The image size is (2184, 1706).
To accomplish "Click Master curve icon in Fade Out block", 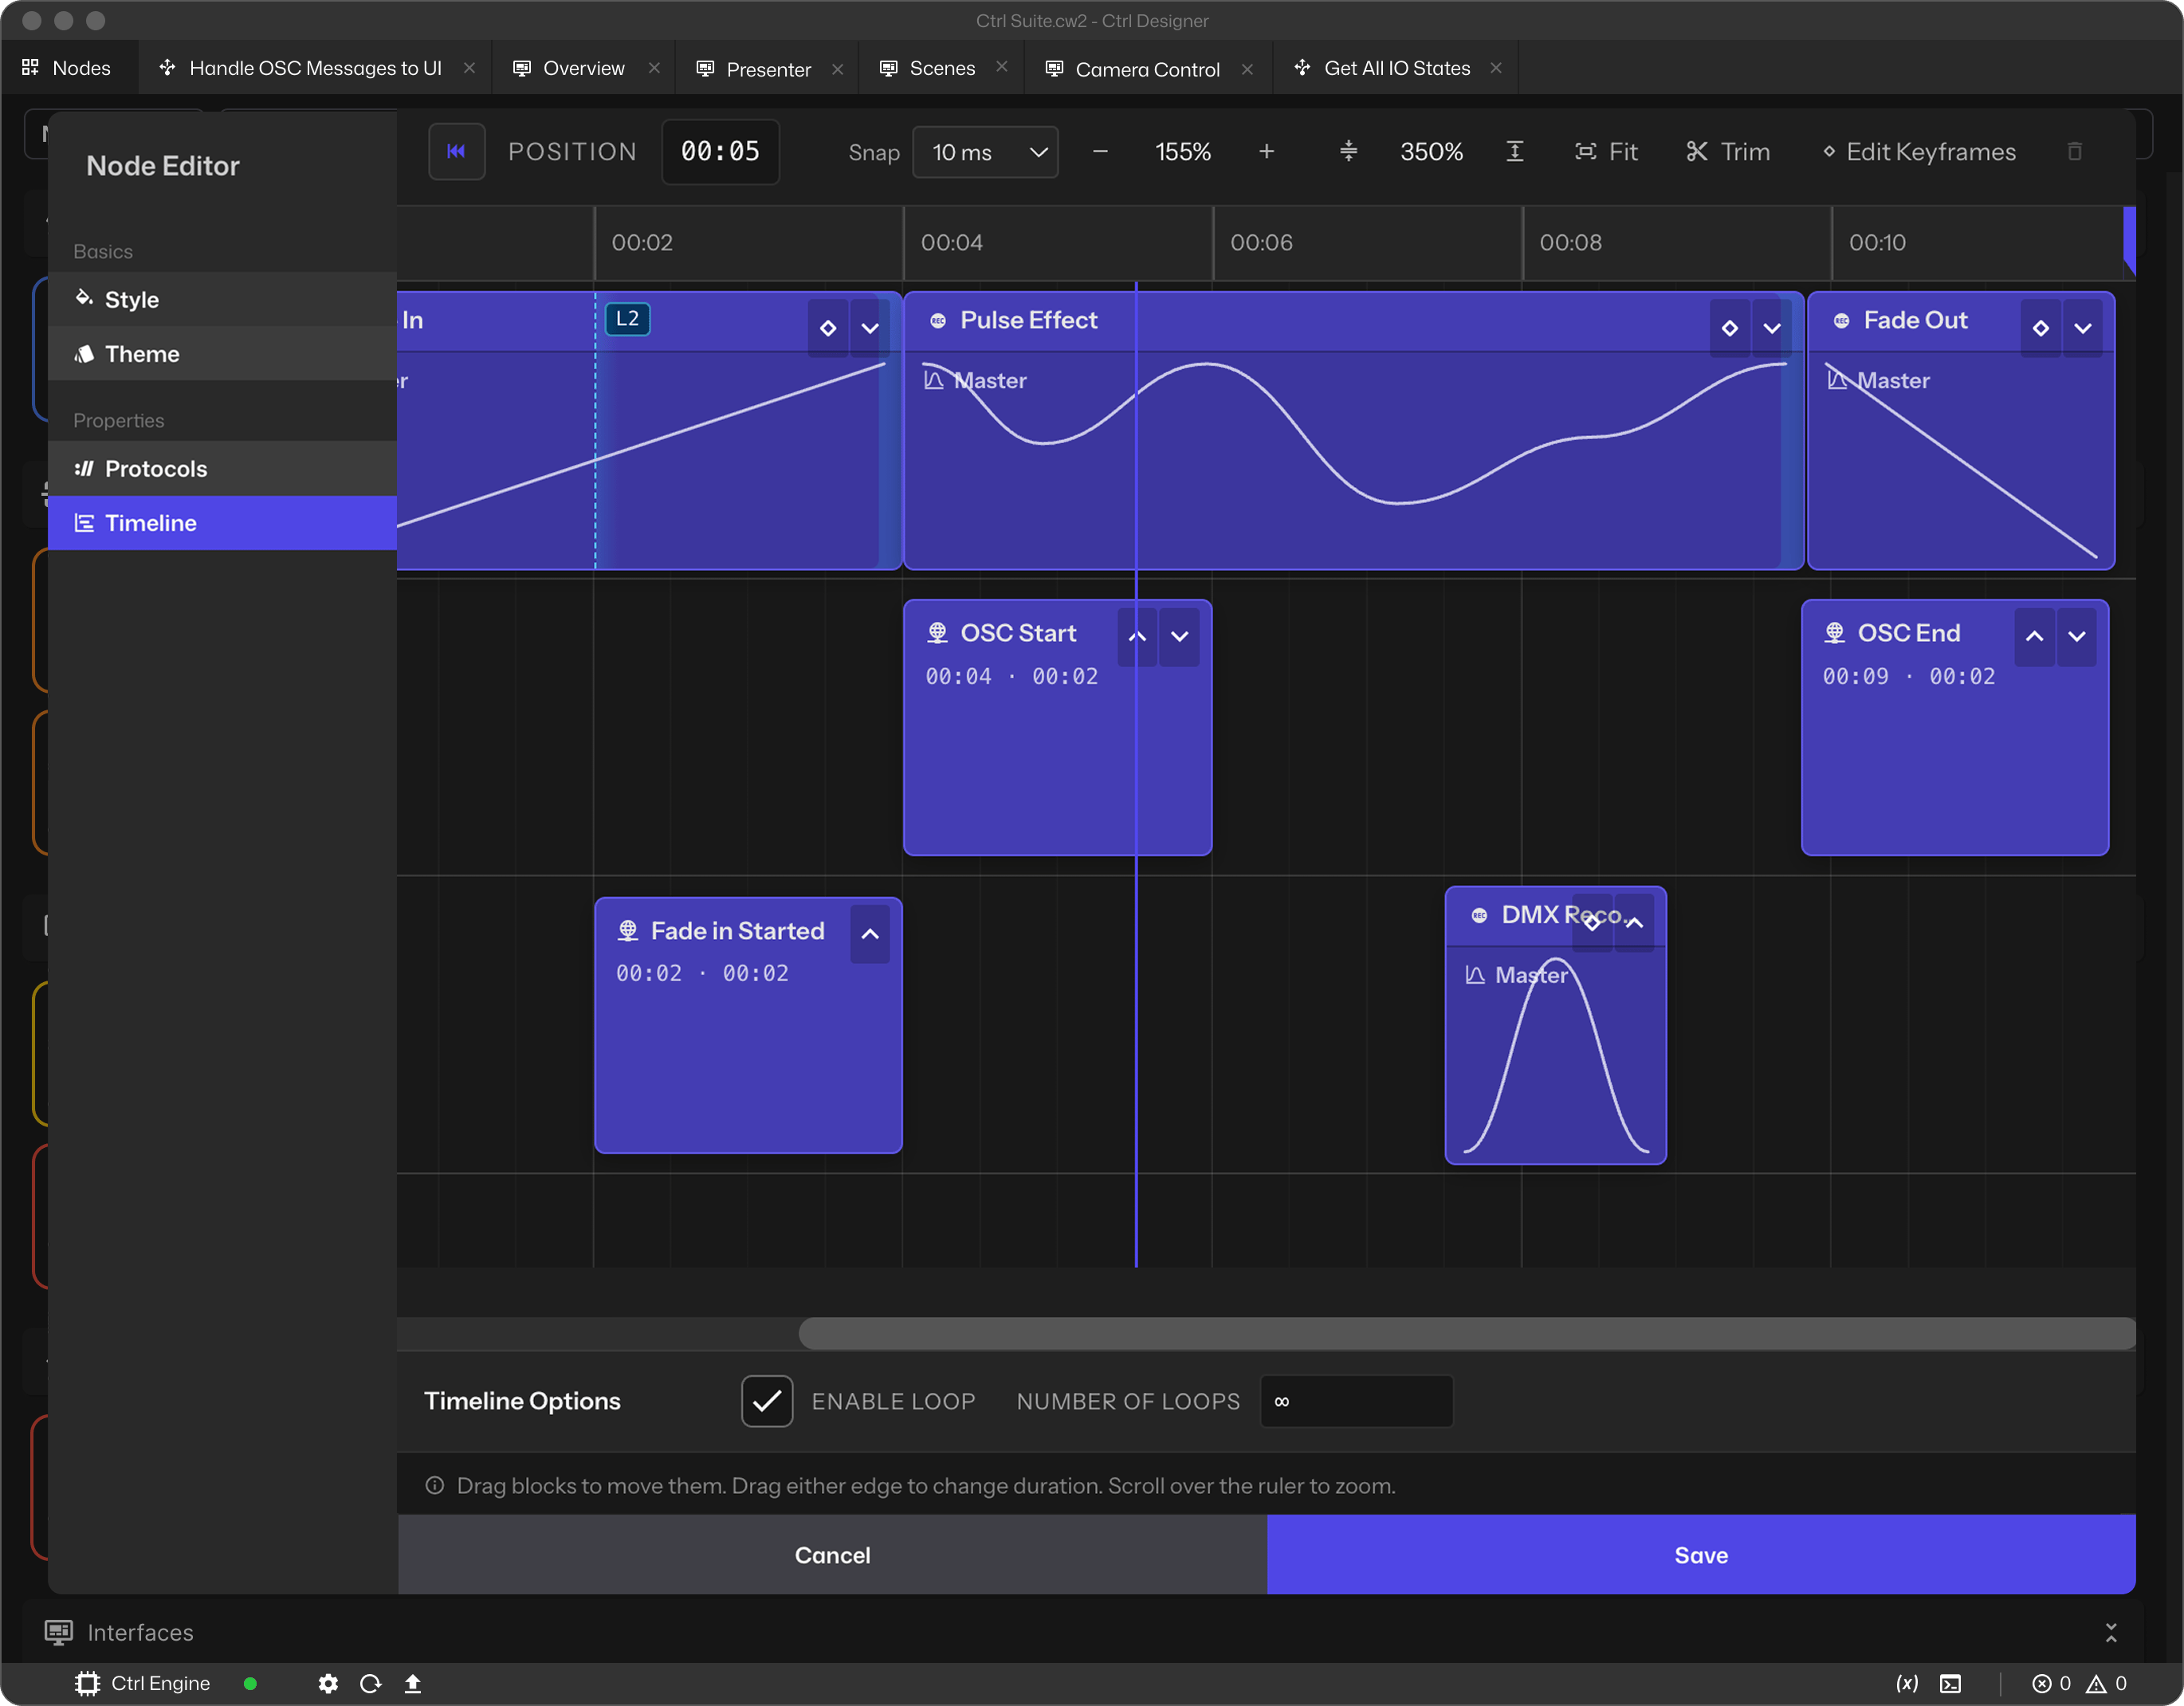I will pyautogui.click(x=1837, y=380).
